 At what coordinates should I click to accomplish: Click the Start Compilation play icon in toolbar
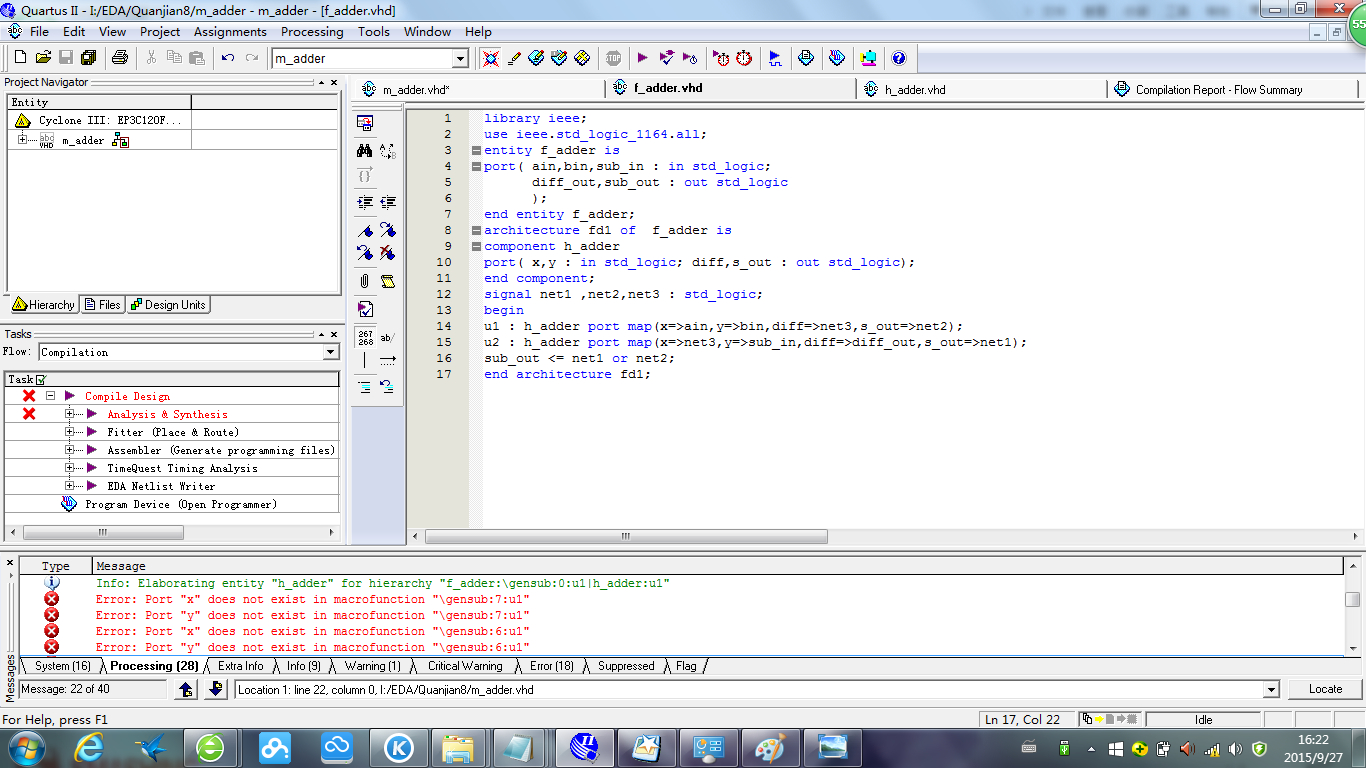coord(642,58)
